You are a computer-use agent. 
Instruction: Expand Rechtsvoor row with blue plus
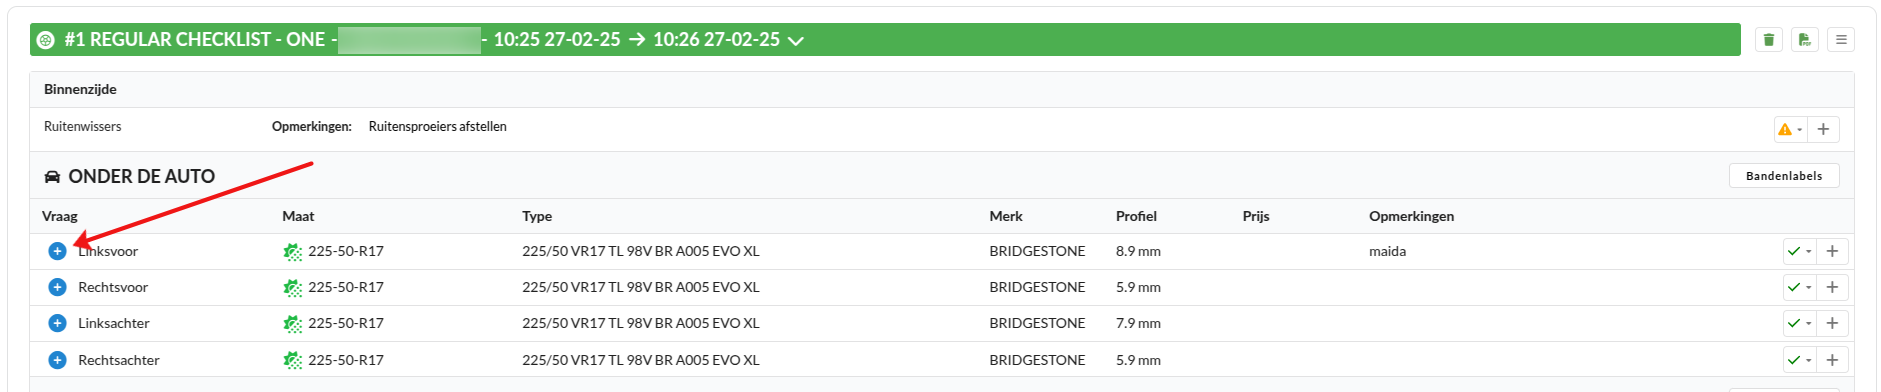(57, 287)
